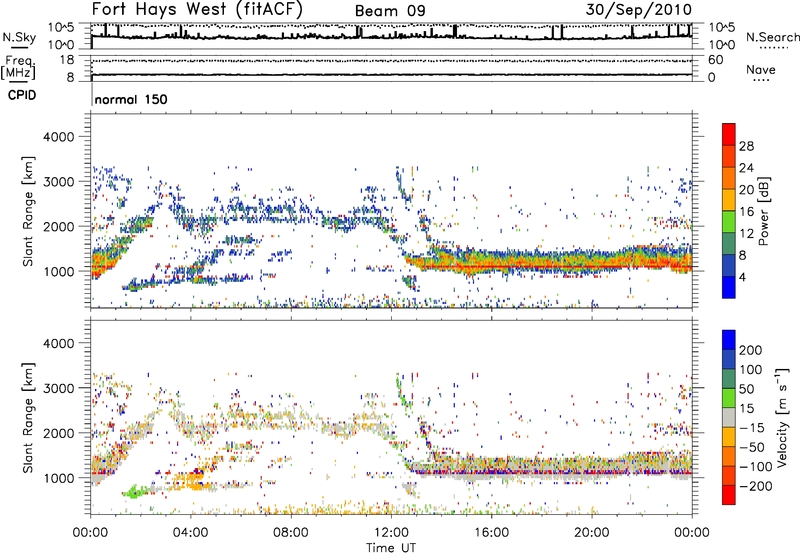800x554 pixels.
Task: Pick the red bottom segment of velocity colorbar
Action: click(729, 495)
